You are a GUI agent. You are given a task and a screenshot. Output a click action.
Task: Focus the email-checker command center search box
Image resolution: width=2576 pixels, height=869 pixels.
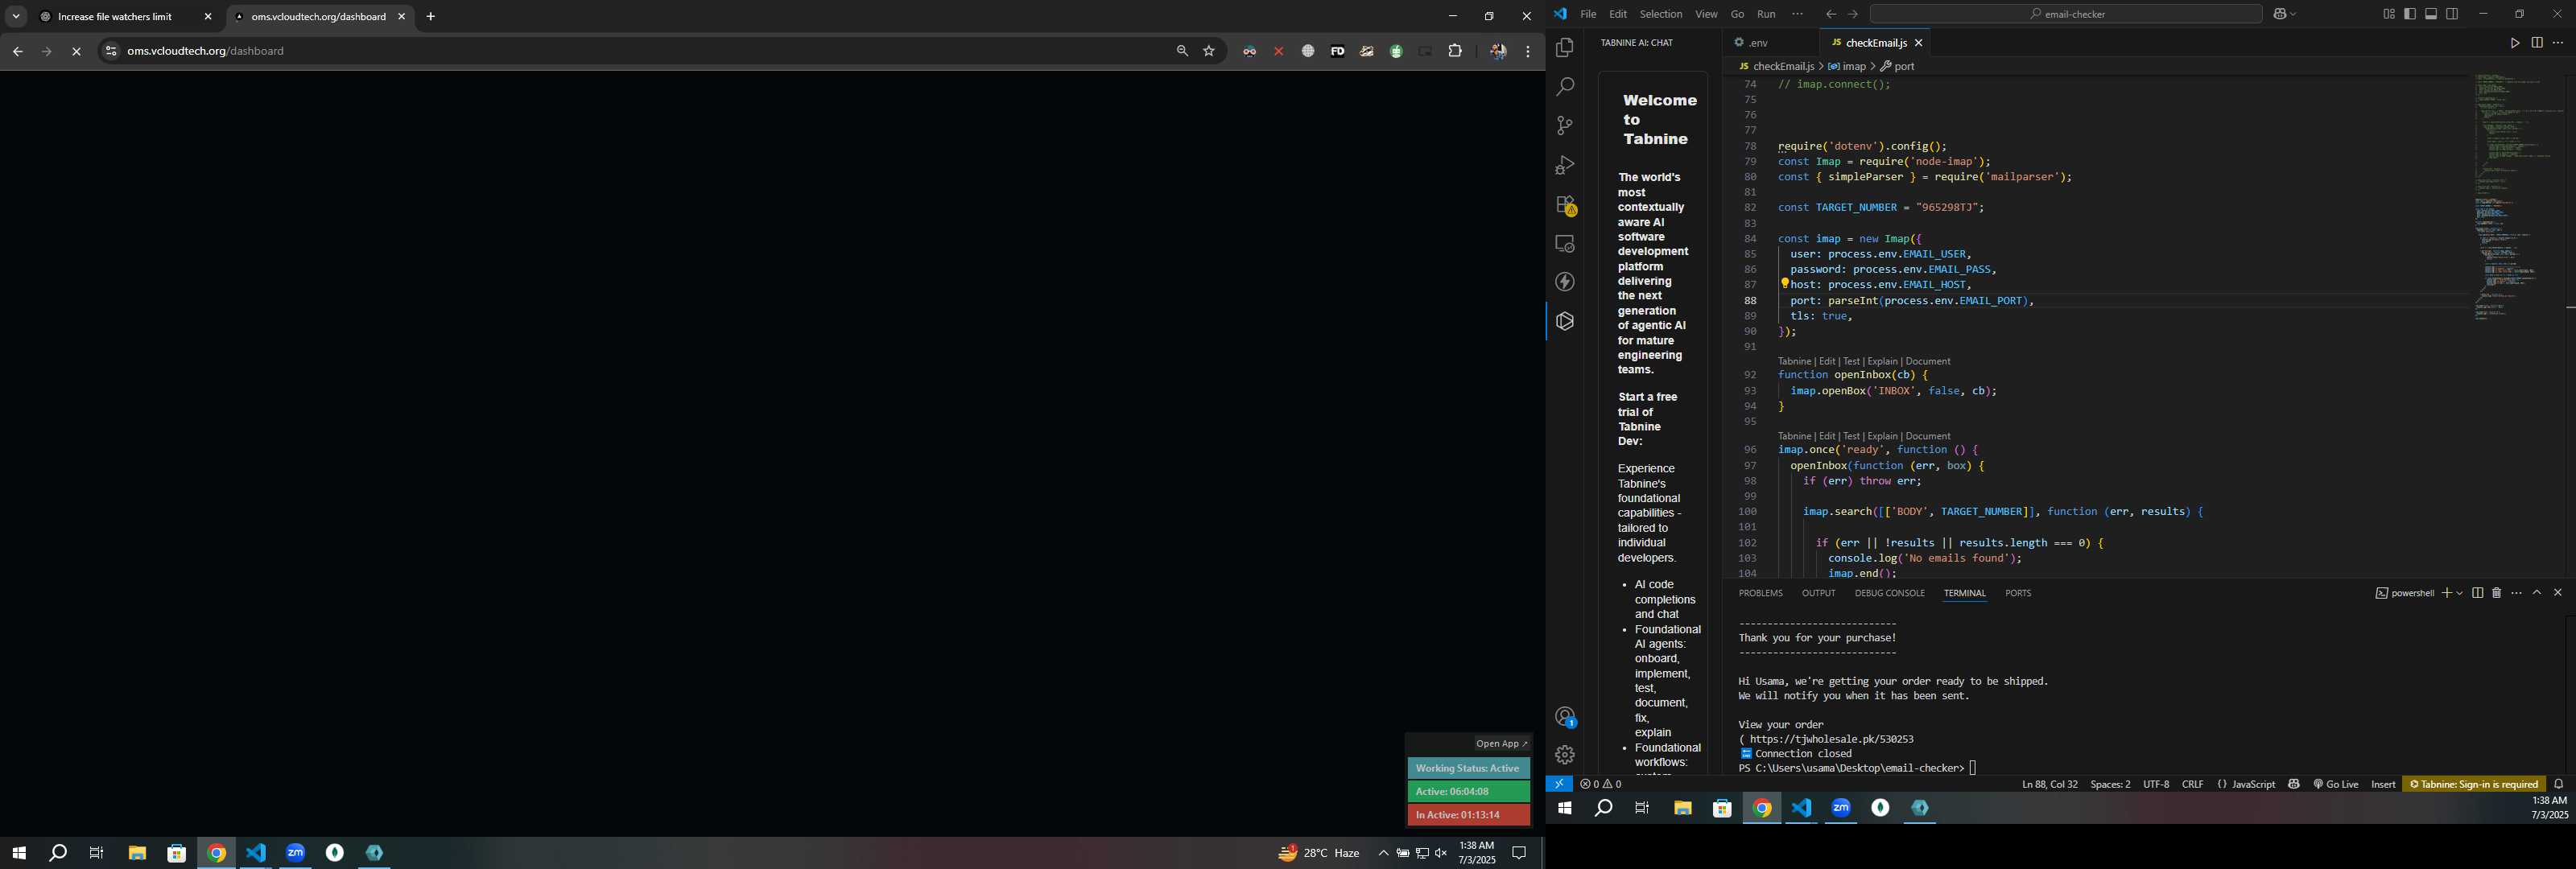coord(2065,14)
